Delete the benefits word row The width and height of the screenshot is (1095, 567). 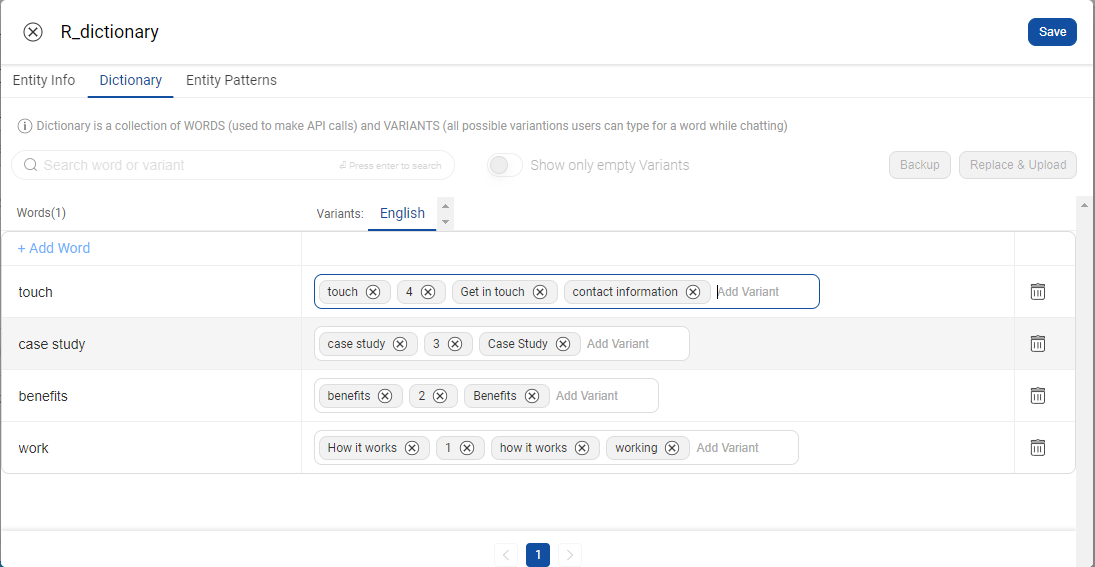coord(1038,395)
